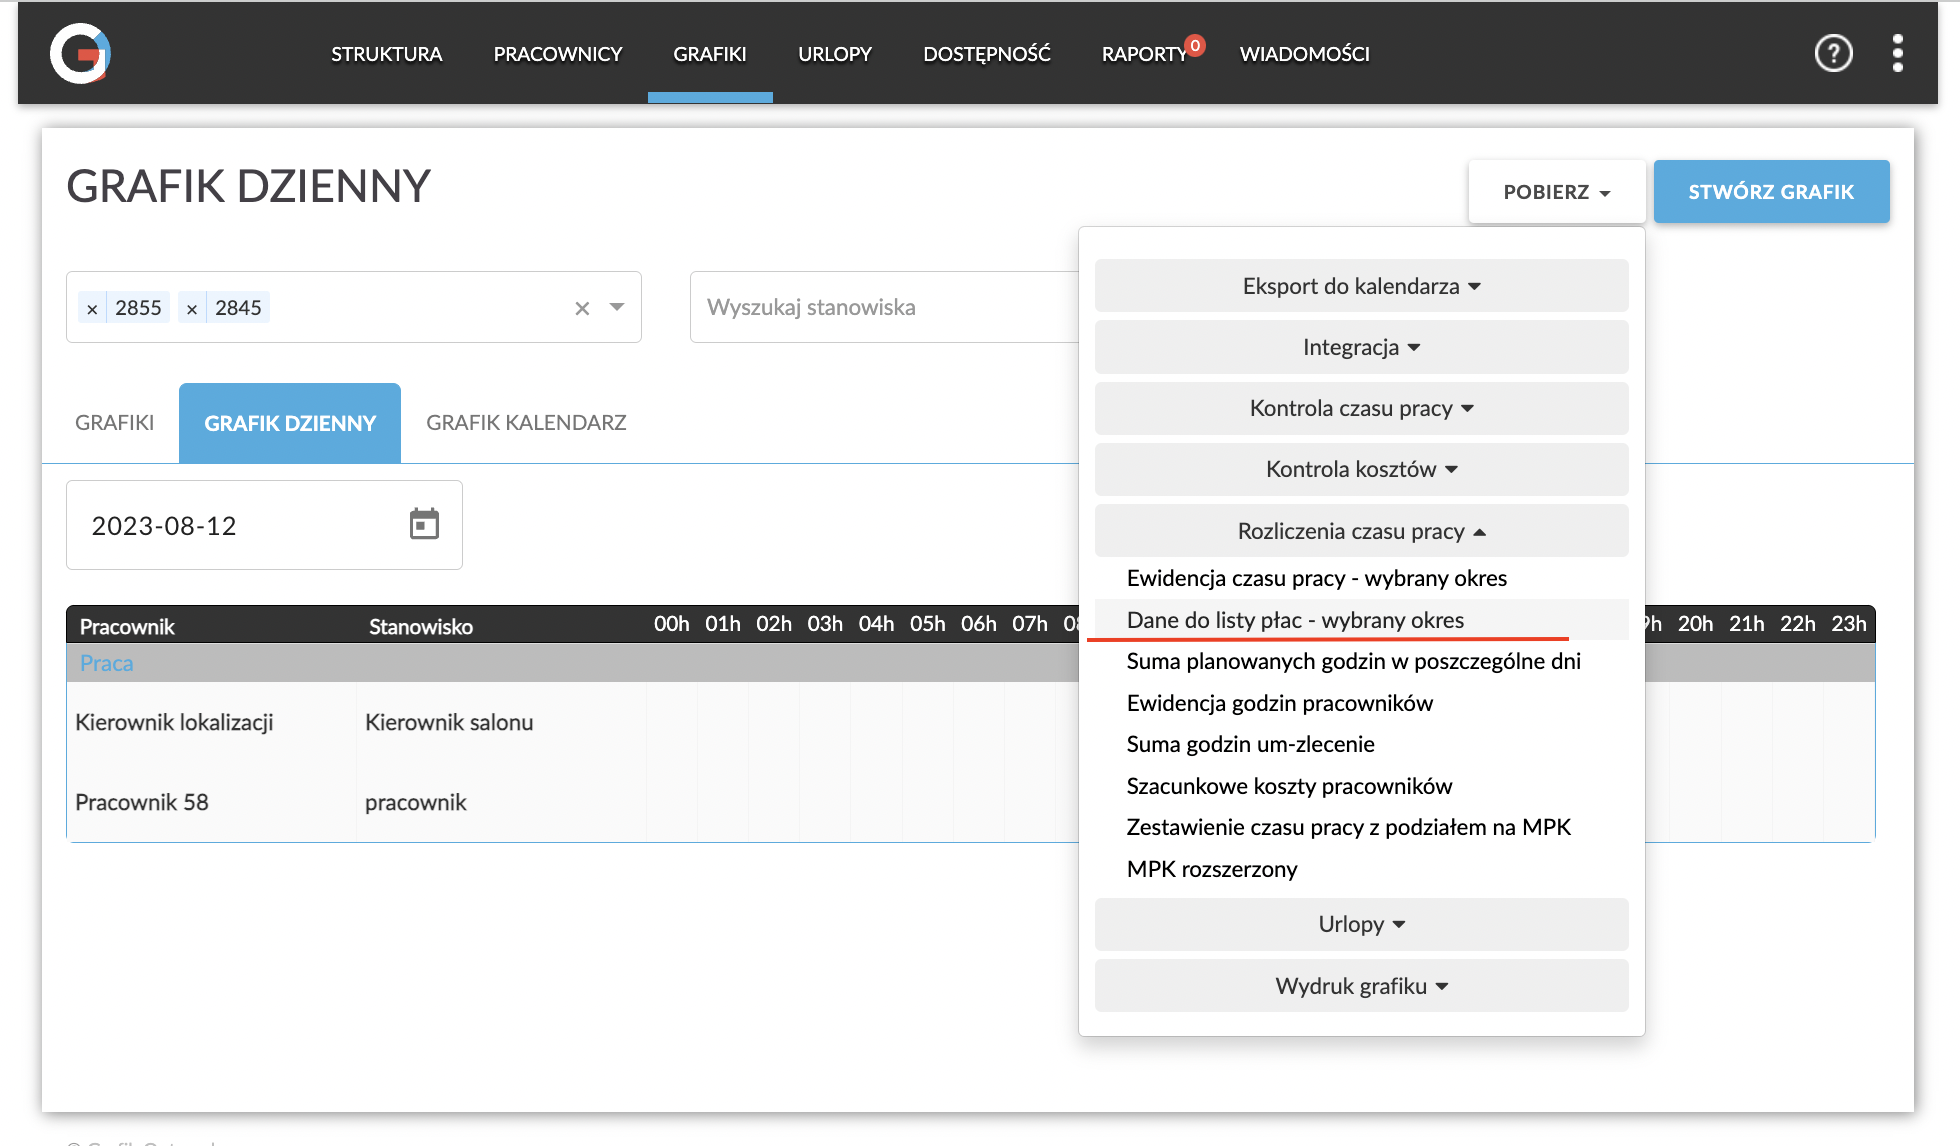Select Dane do listy płac option
Screen dimensions: 1960x1146
click(1294, 620)
